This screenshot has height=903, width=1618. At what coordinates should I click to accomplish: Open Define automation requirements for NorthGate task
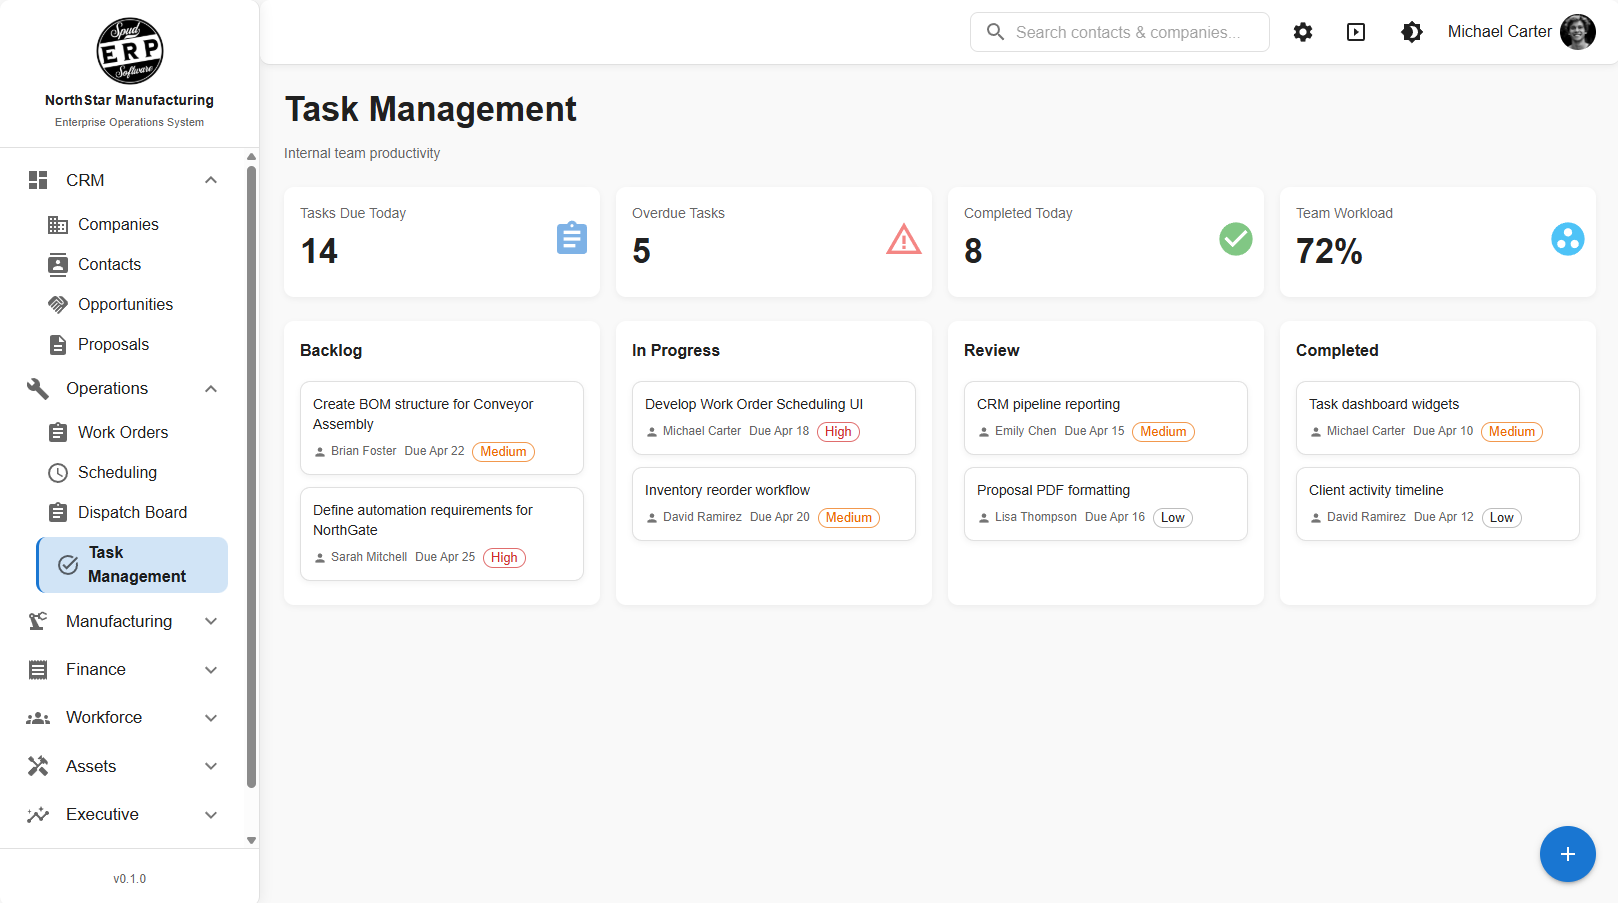pos(442,534)
